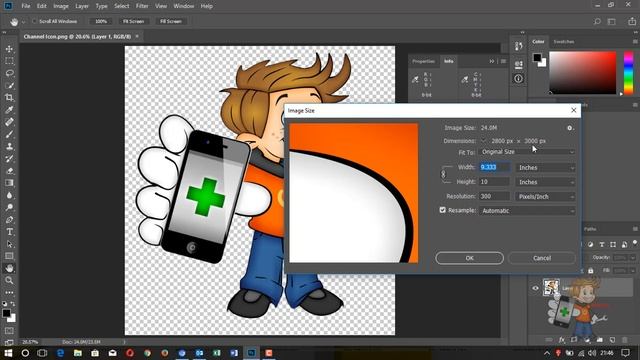Image resolution: width=640 pixels, height=360 pixels.
Task: Open the Fit To dropdown
Action: click(527, 152)
